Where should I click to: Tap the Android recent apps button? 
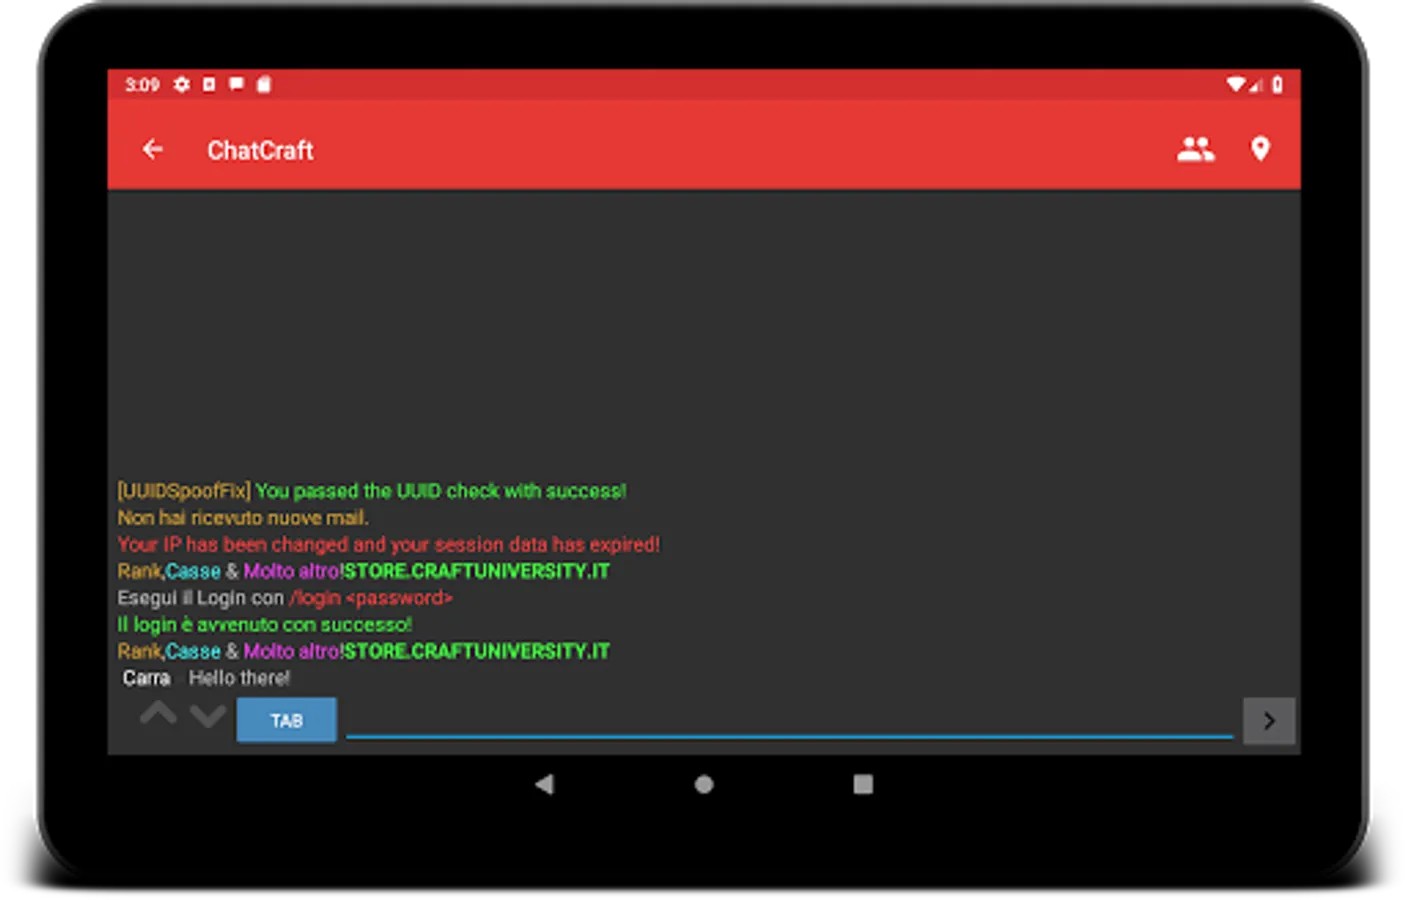click(863, 784)
